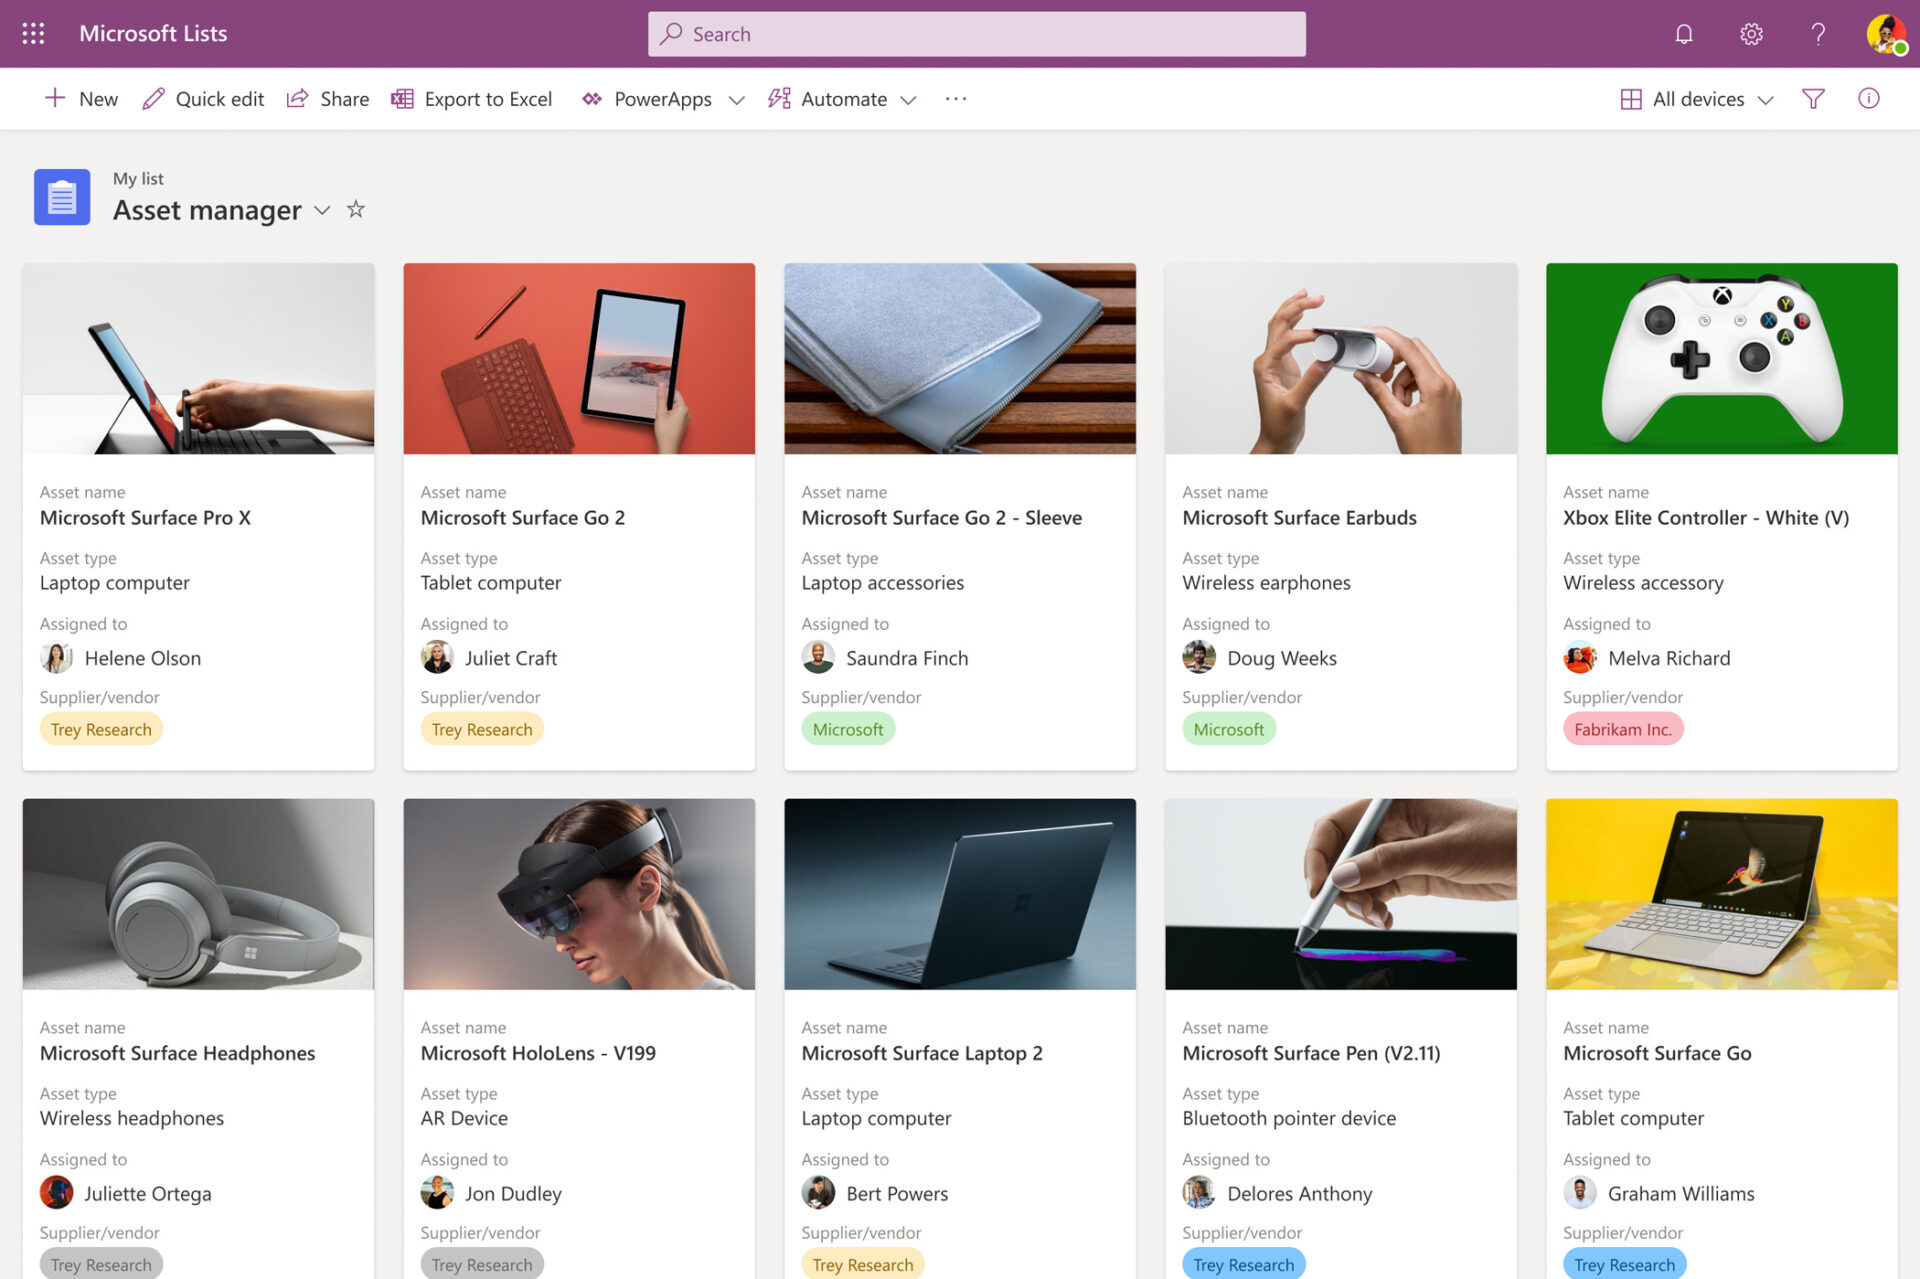Click Microsoft tag on Surface Earbuds card
1920x1279 pixels.
tap(1229, 729)
